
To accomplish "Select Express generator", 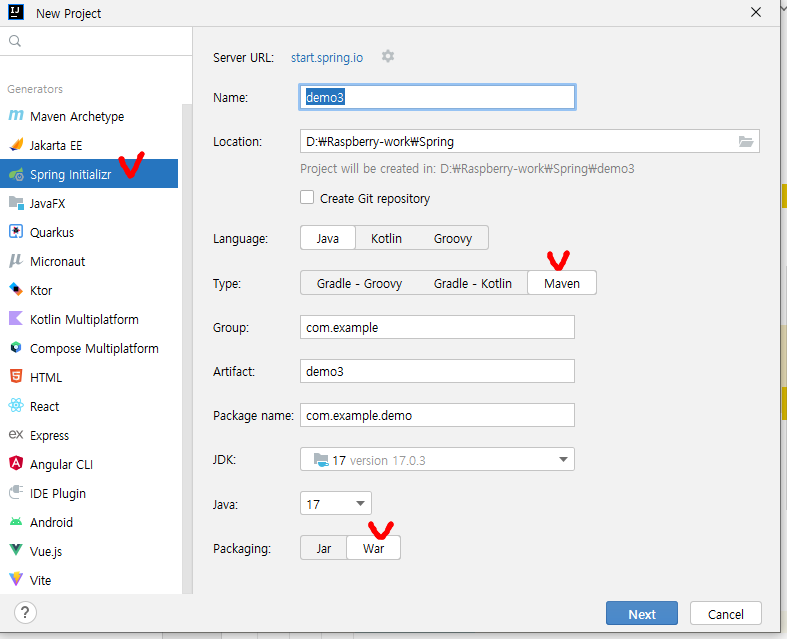I will tap(89, 435).
